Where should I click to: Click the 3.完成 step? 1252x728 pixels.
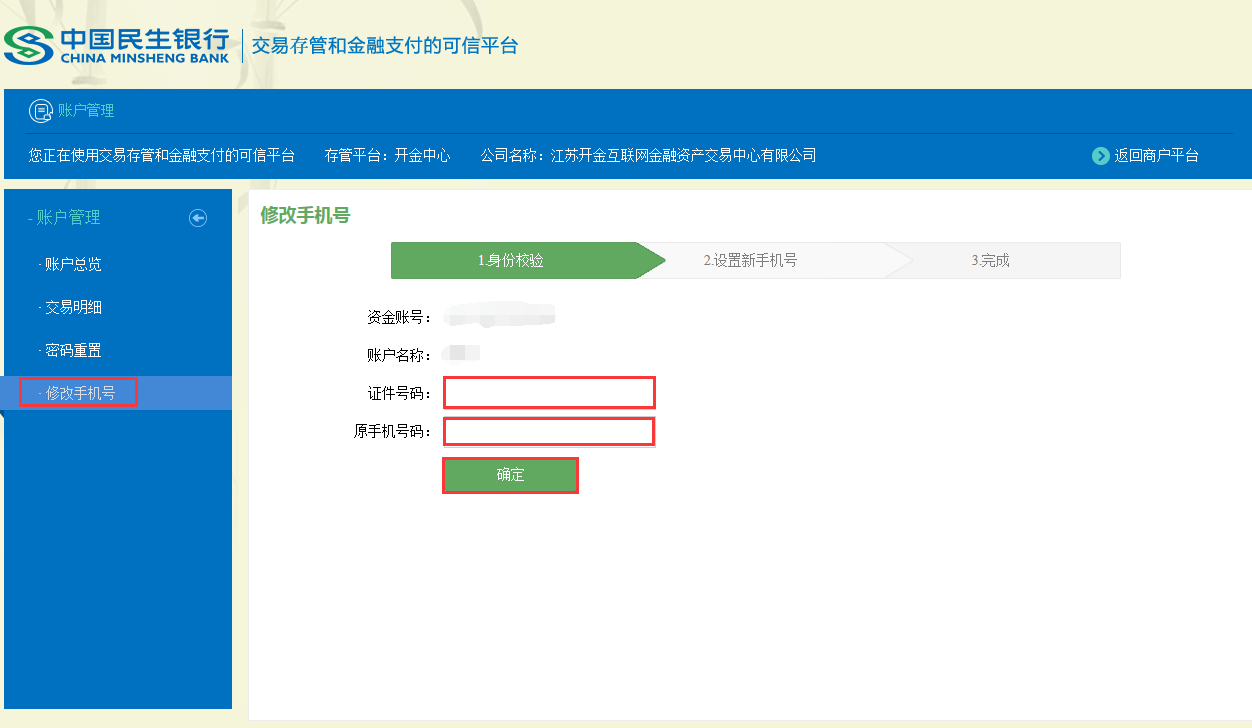990,260
